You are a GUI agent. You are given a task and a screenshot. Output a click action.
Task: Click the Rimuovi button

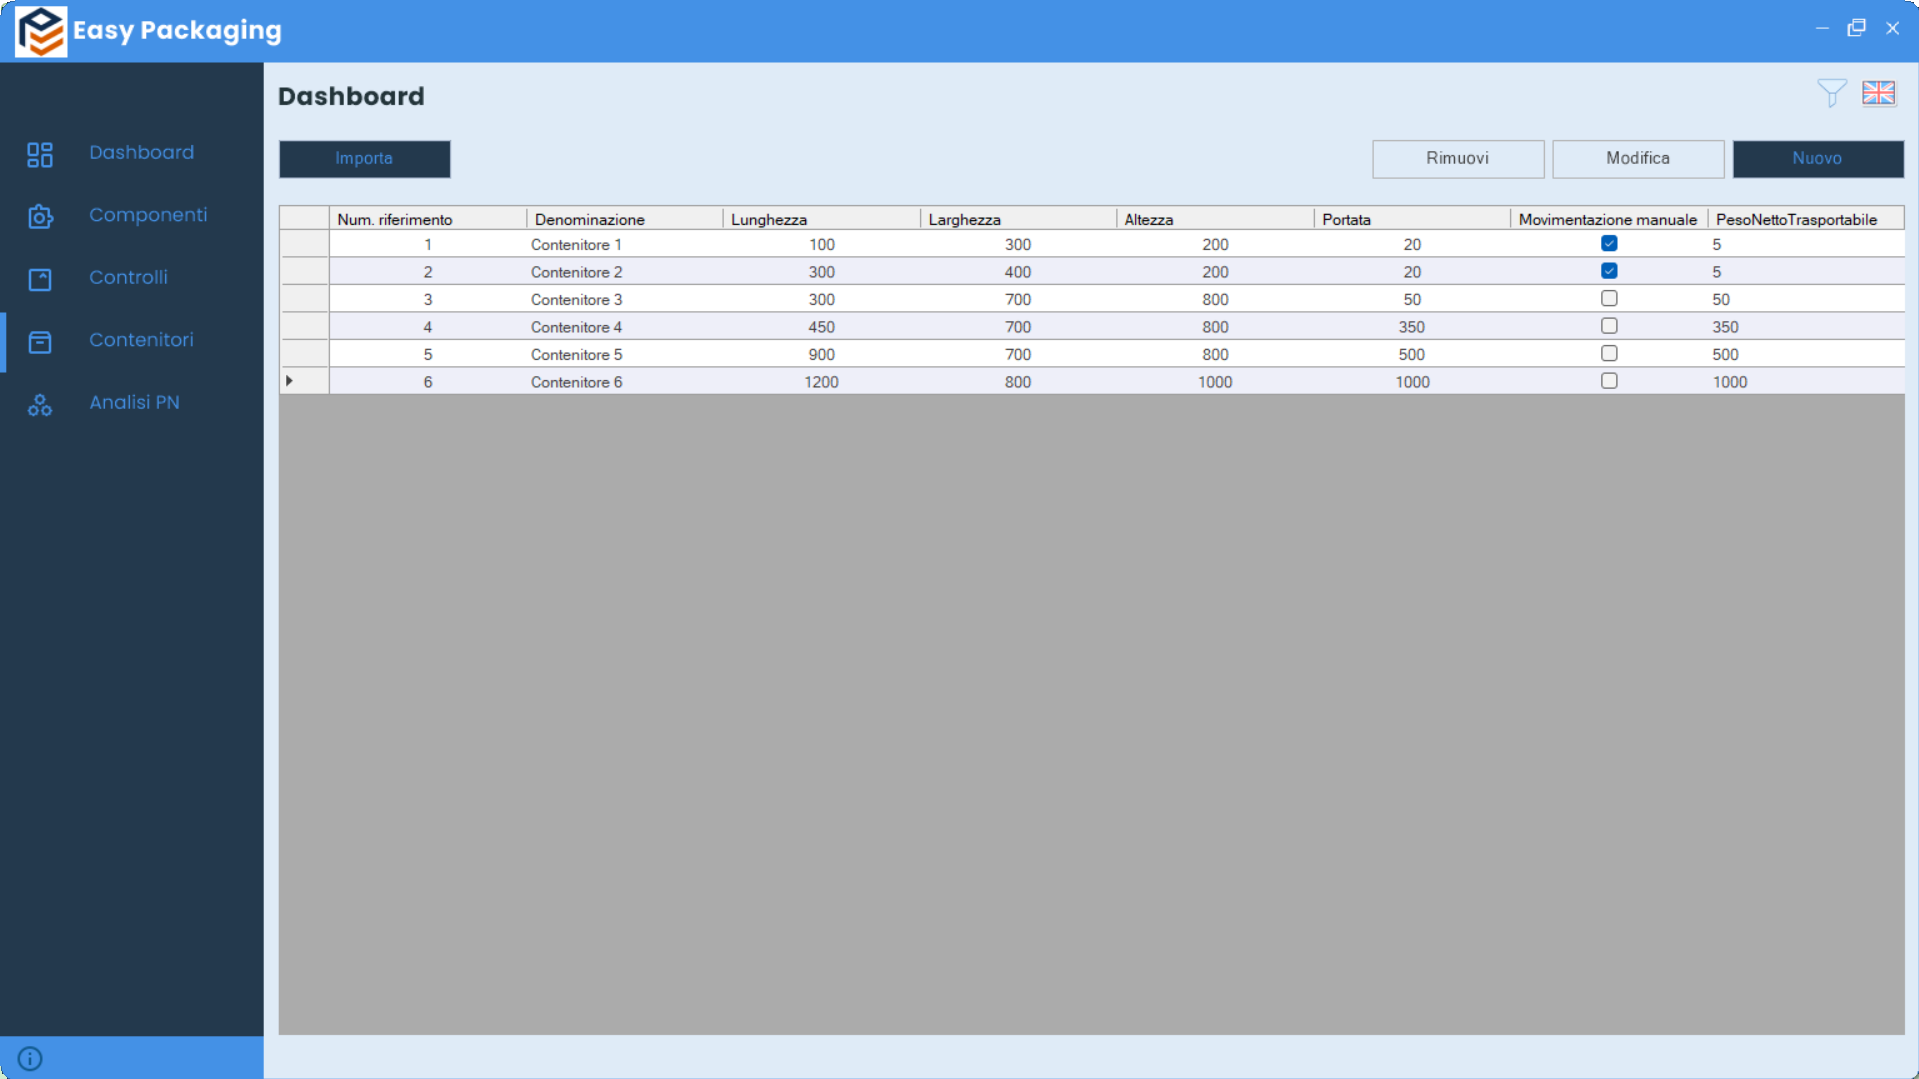[x=1457, y=158]
